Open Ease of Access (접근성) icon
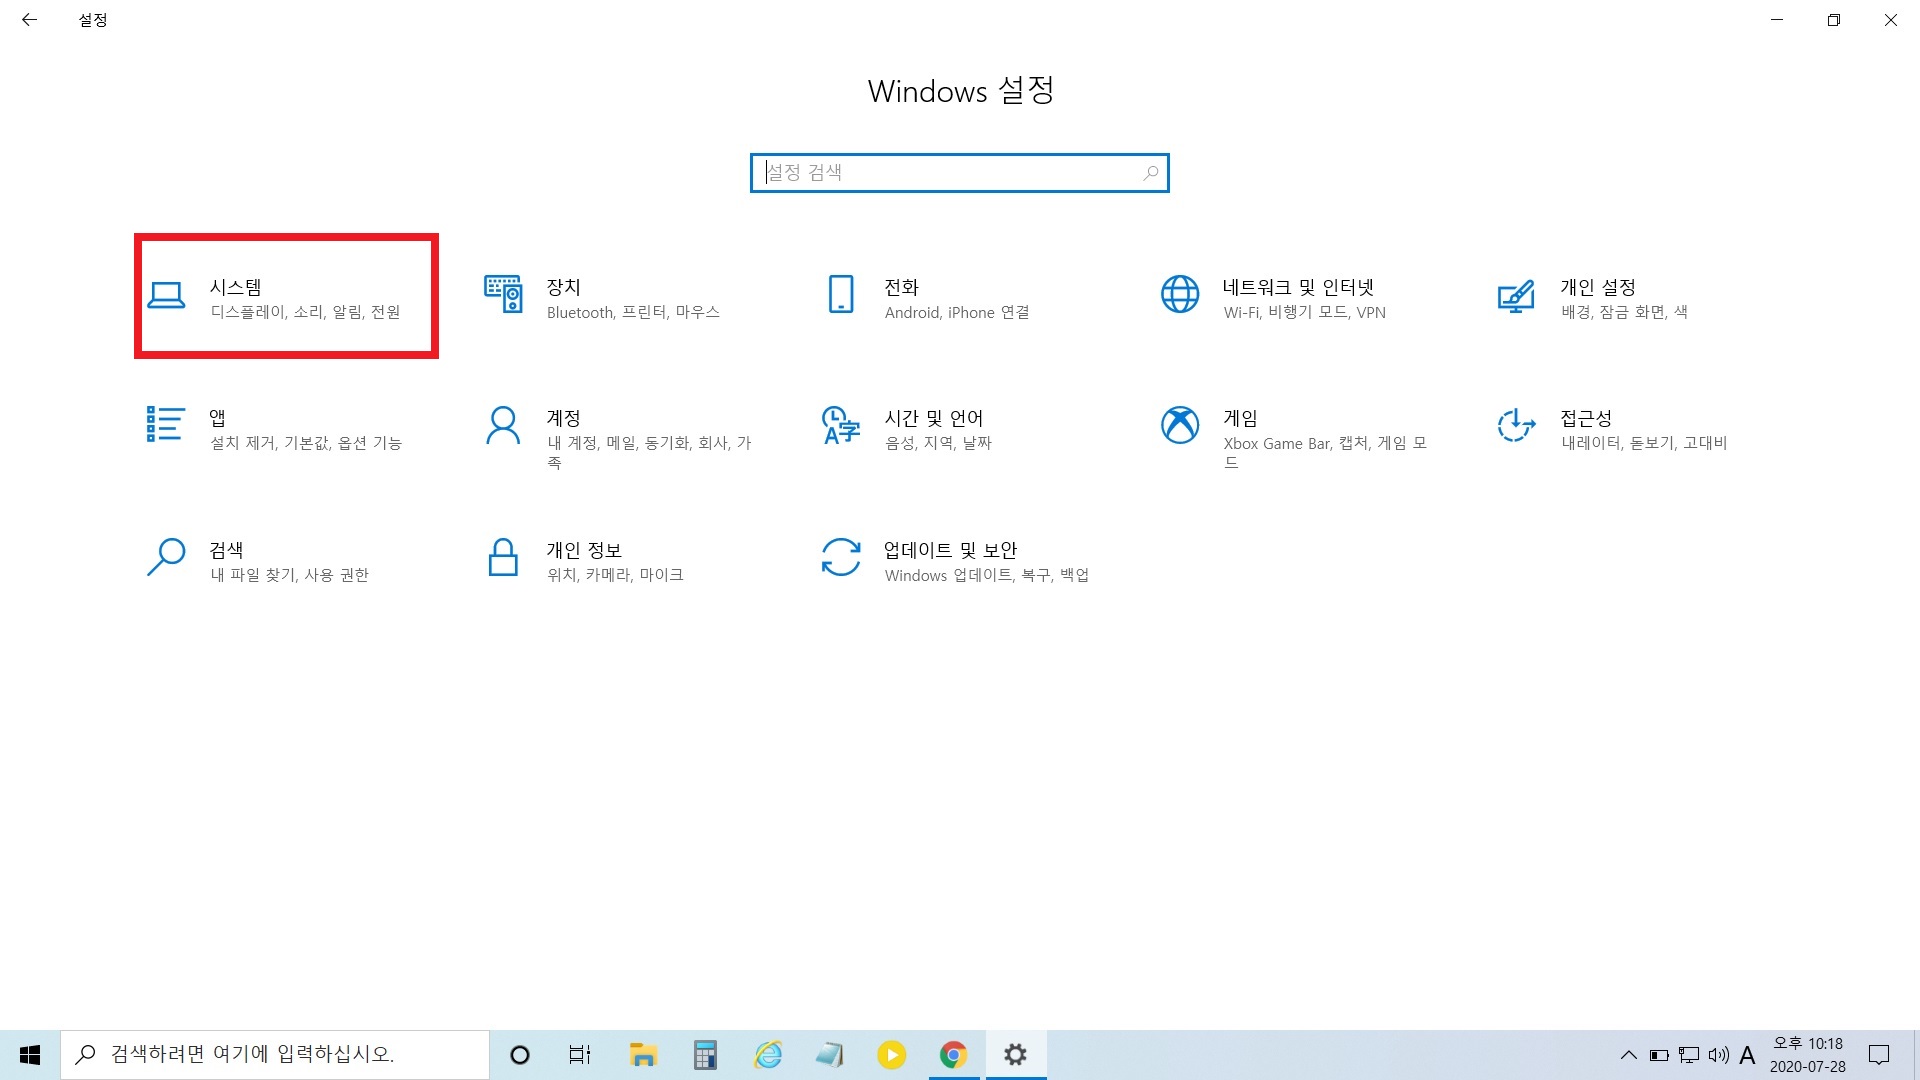This screenshot has width=1920, height=1080. [1516, 425]
